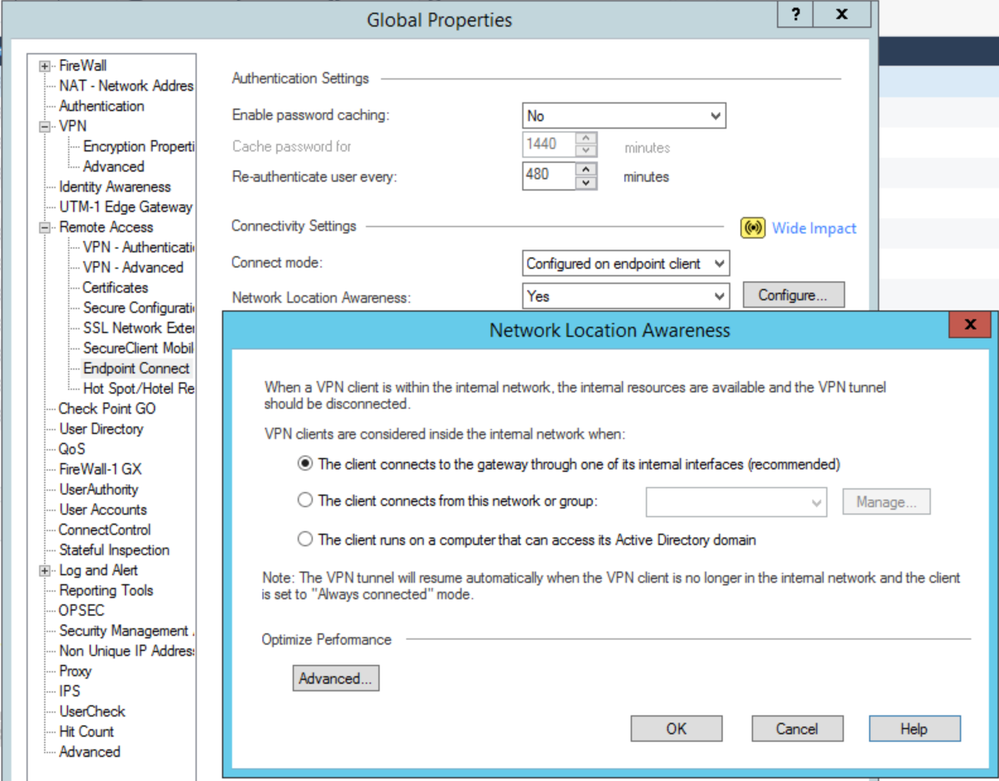Open Stateful Inspection tree item

click(114, 550)
